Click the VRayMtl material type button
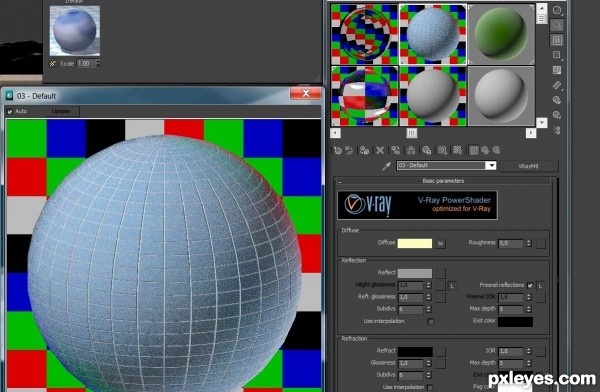600x392 pixels. pyautogui.click(x=529, y=166)
